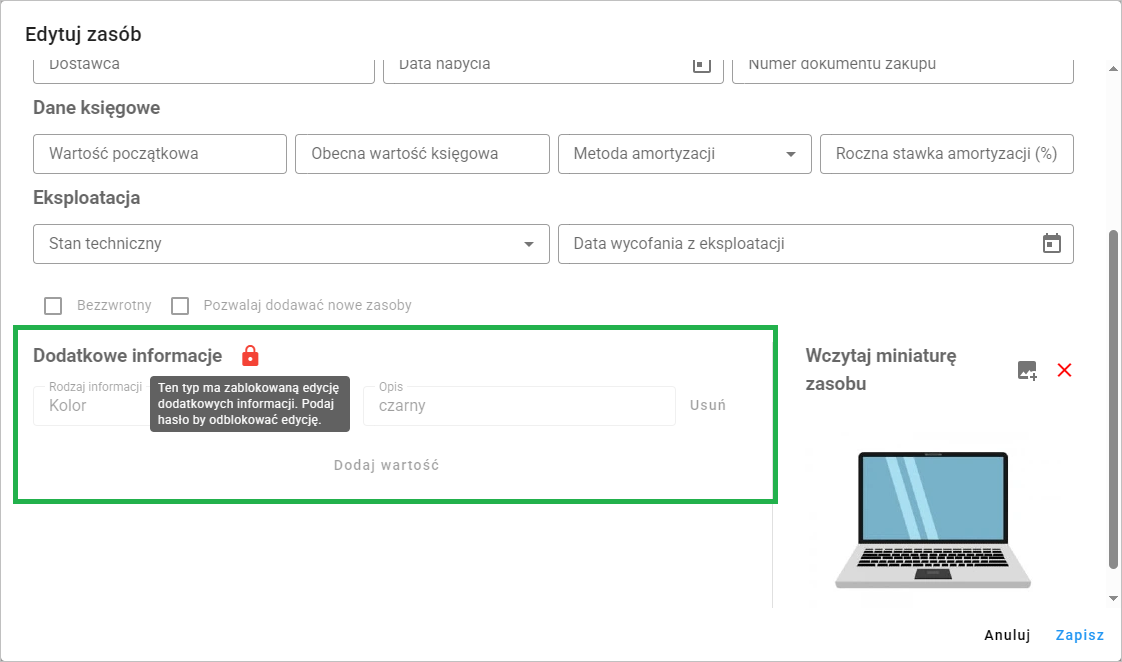Expand the Metoda amortyzacji dropdown
The height and width of the screenshot is (662, 1122).
tap(685, 154)
